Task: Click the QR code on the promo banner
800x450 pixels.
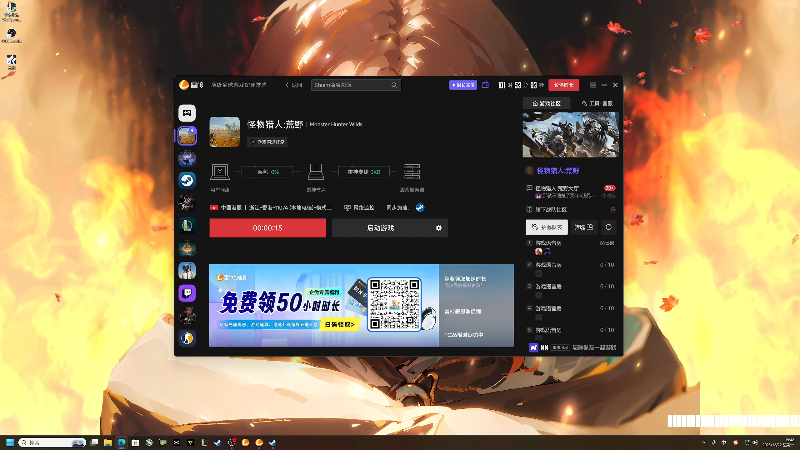Action: [x=394, y=305]
